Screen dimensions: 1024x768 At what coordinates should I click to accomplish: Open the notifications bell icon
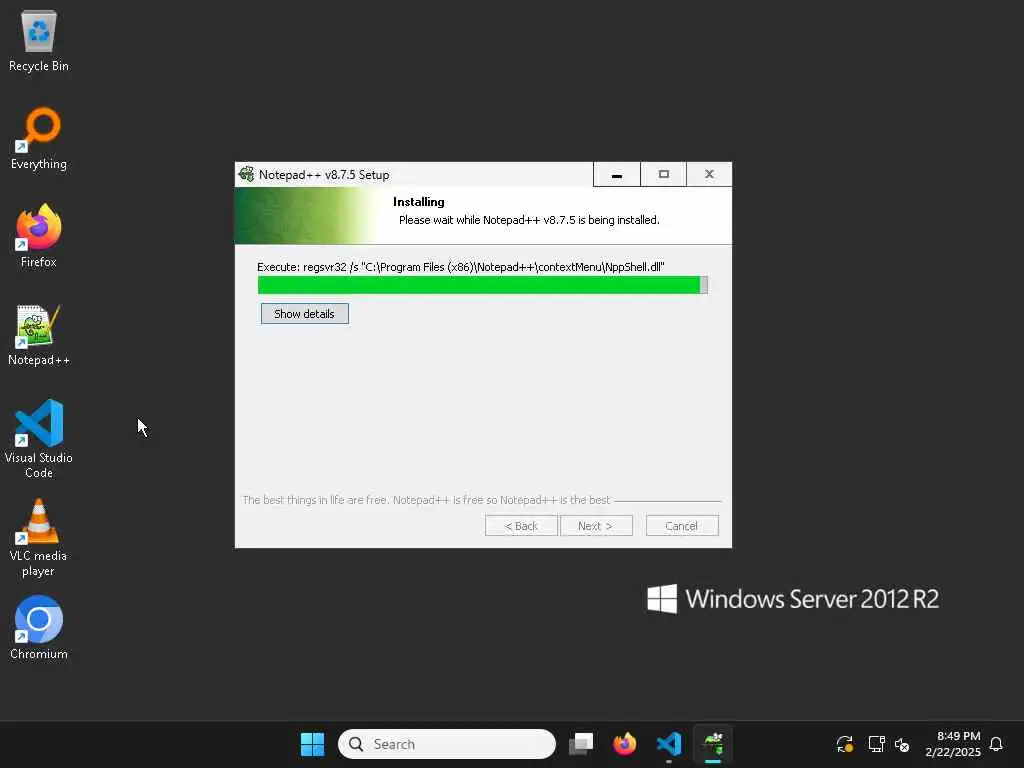coord(996,744)
